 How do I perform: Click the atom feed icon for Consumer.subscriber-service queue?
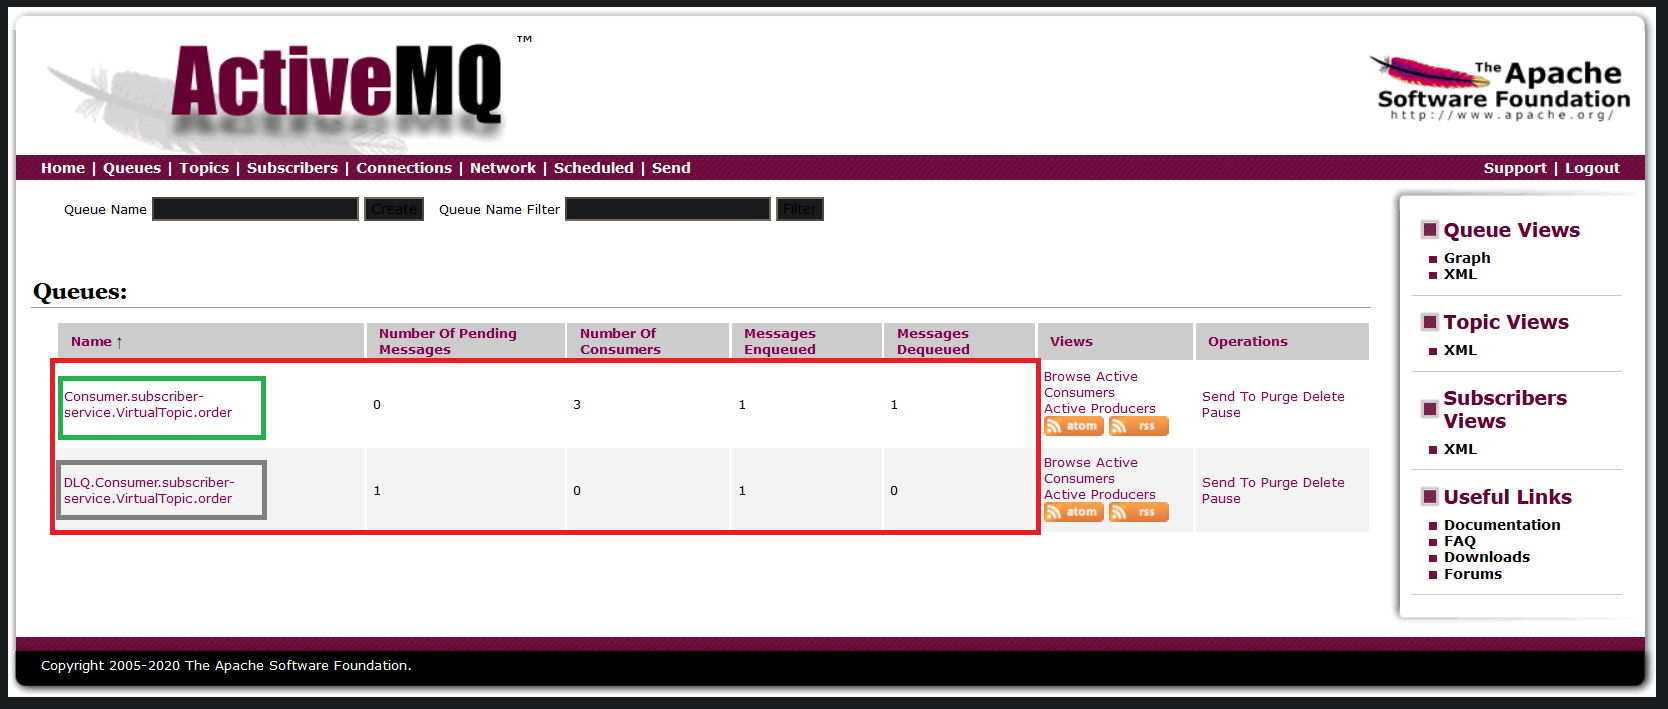(1073, 426)
